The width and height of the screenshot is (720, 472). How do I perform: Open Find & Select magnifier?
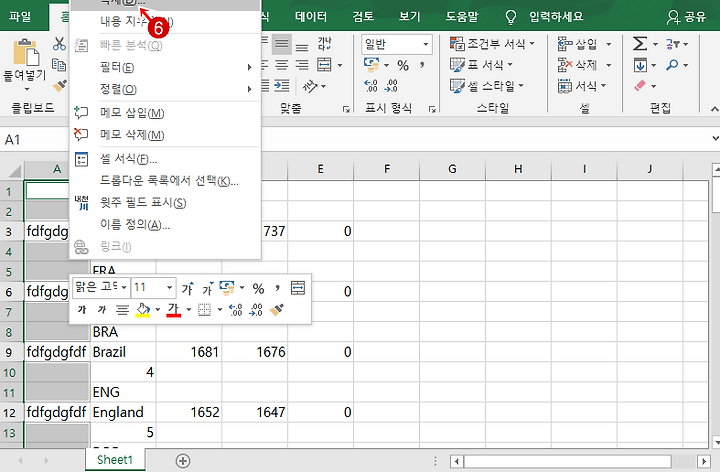coord(672,65)
